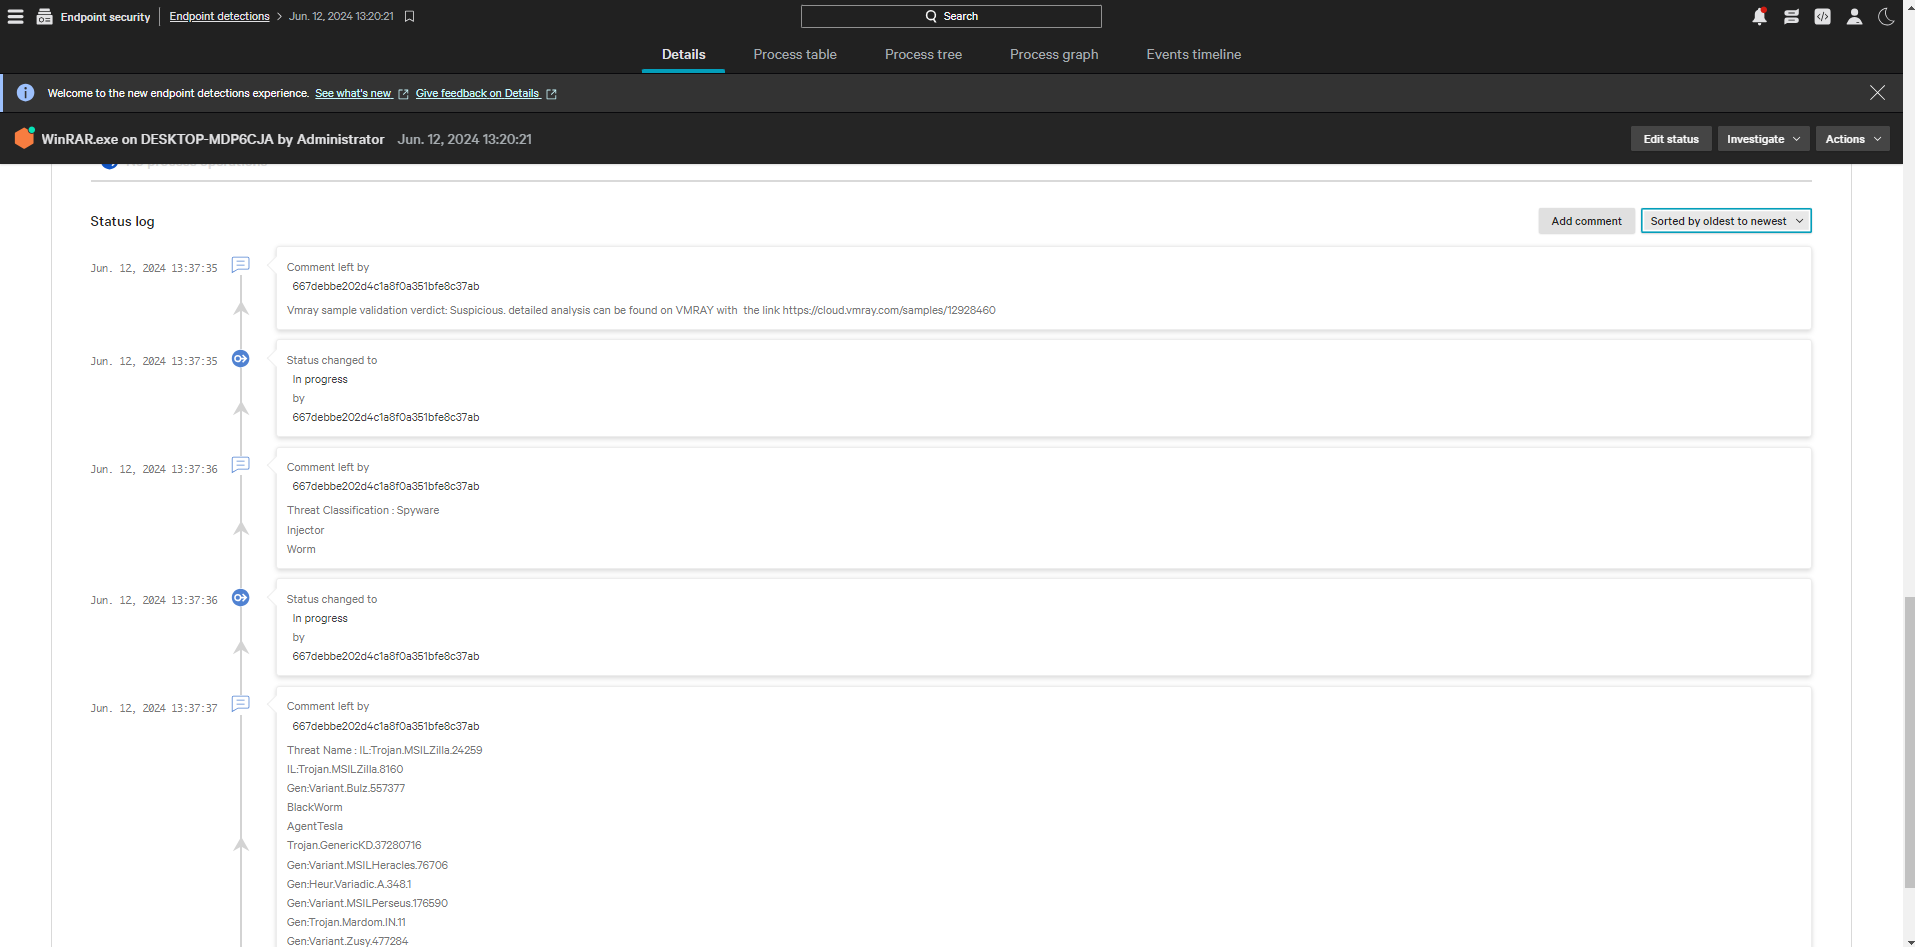This screenshot has width=1915, height=947.
Task: Click the WinRAR.exe detection title
Action: pos(213,139)
